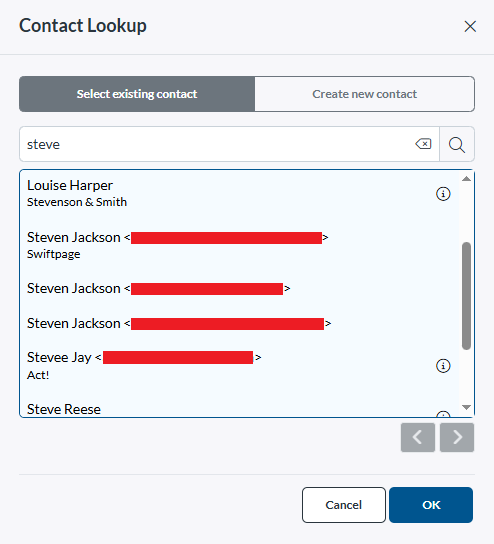Select Steven Jackson from Swiftpage
Image resolution: width=494 pixels, height=544 pixels.
click(x=239, y=245)
